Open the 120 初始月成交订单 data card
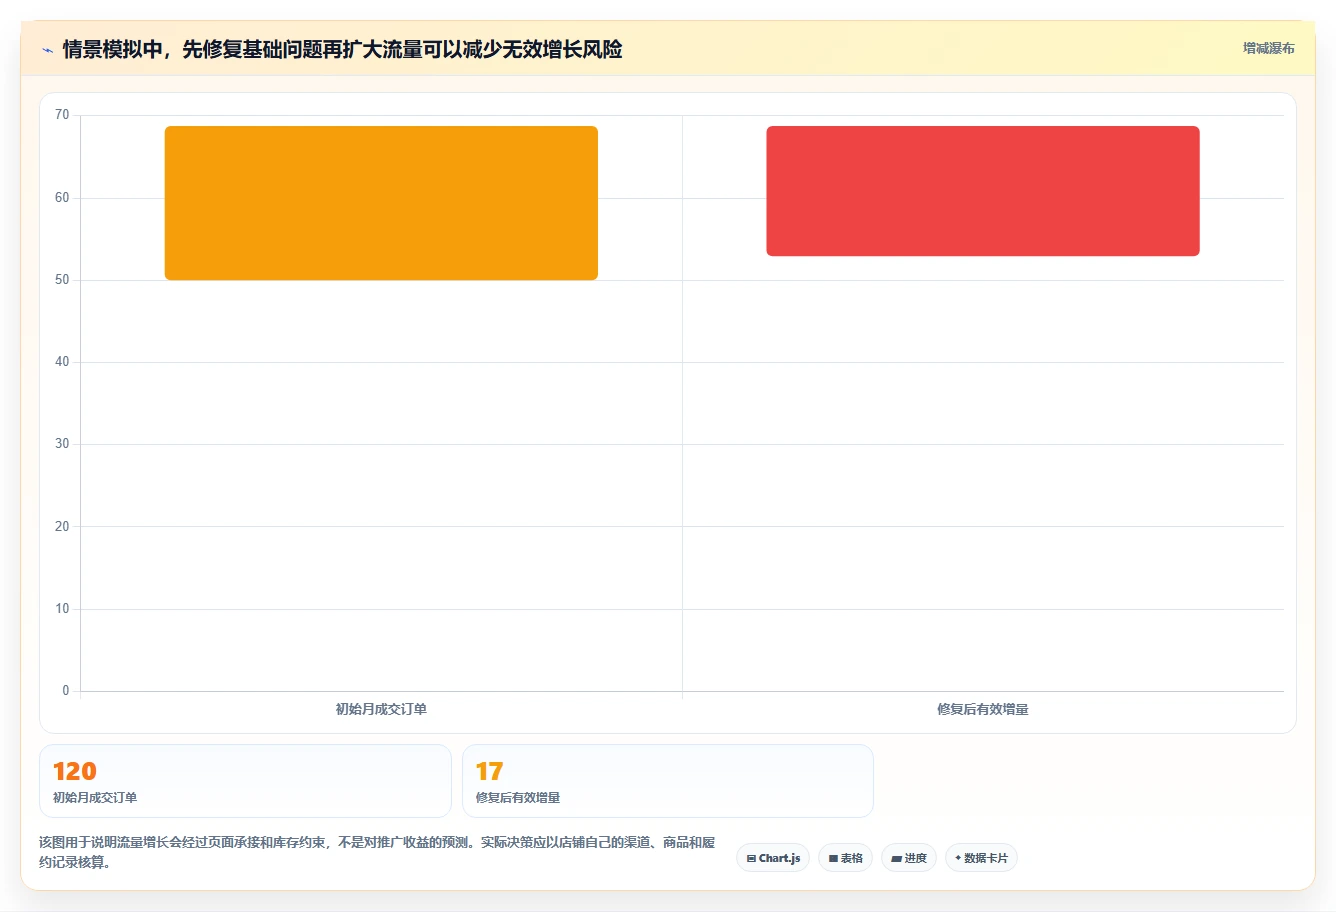 (245, 781)
